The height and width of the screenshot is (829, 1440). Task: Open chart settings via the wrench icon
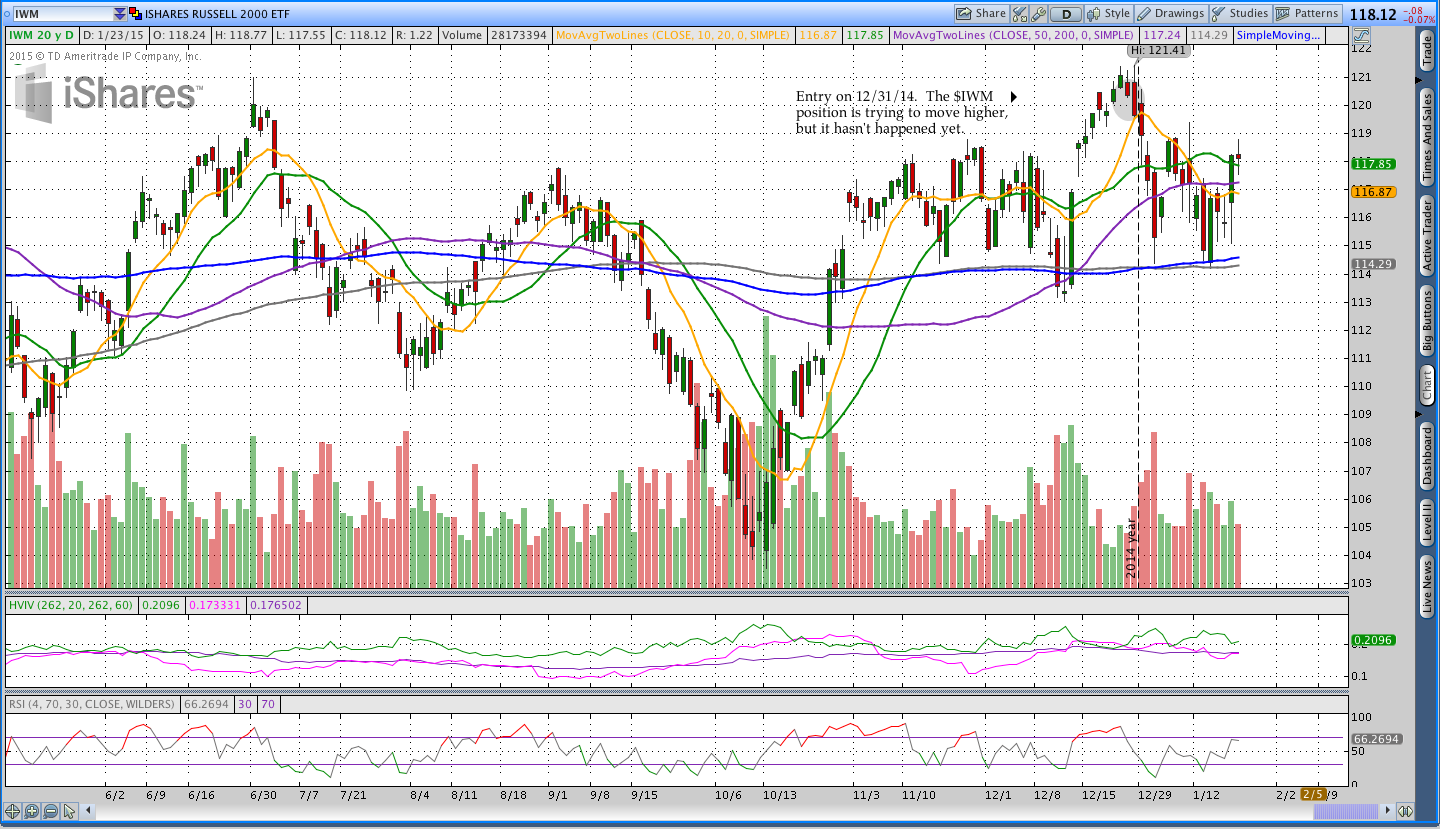tap(1038, 14)
